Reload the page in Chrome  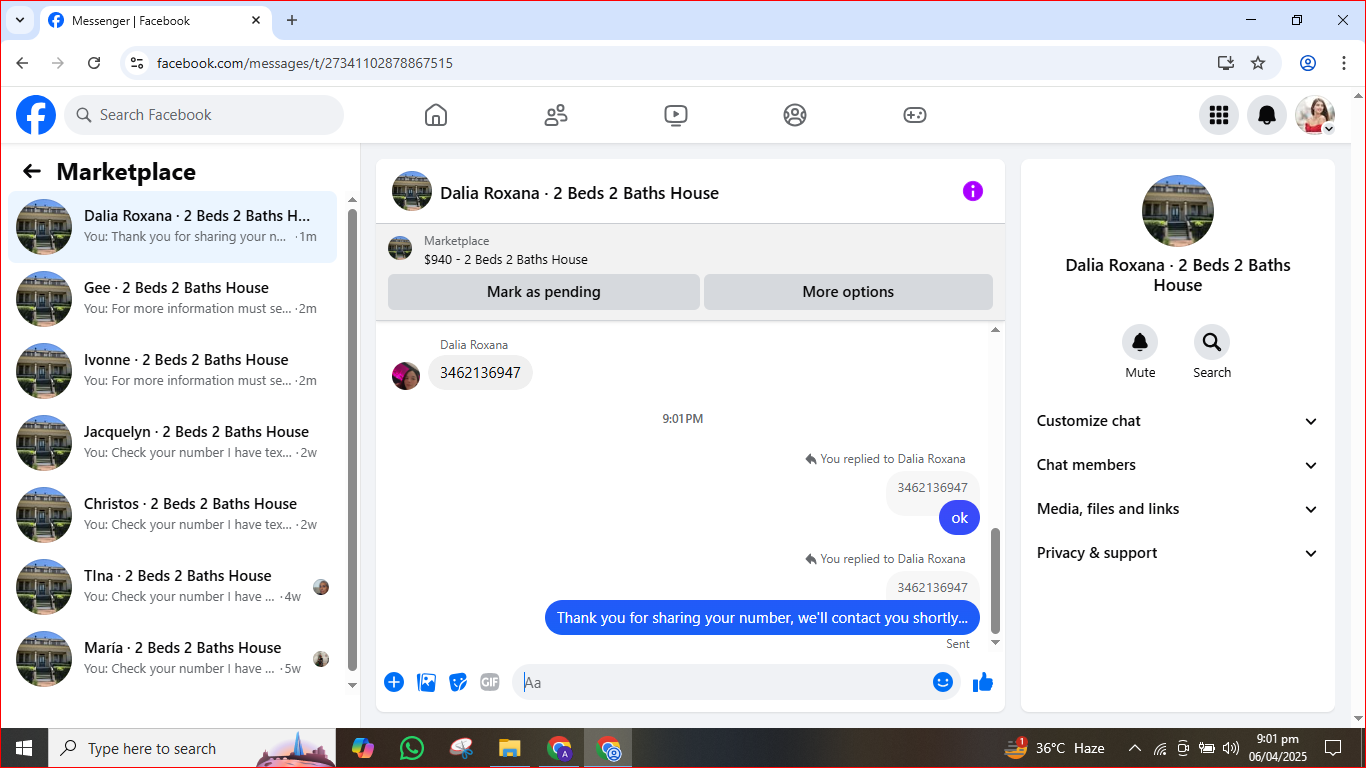tap(94, 63)
